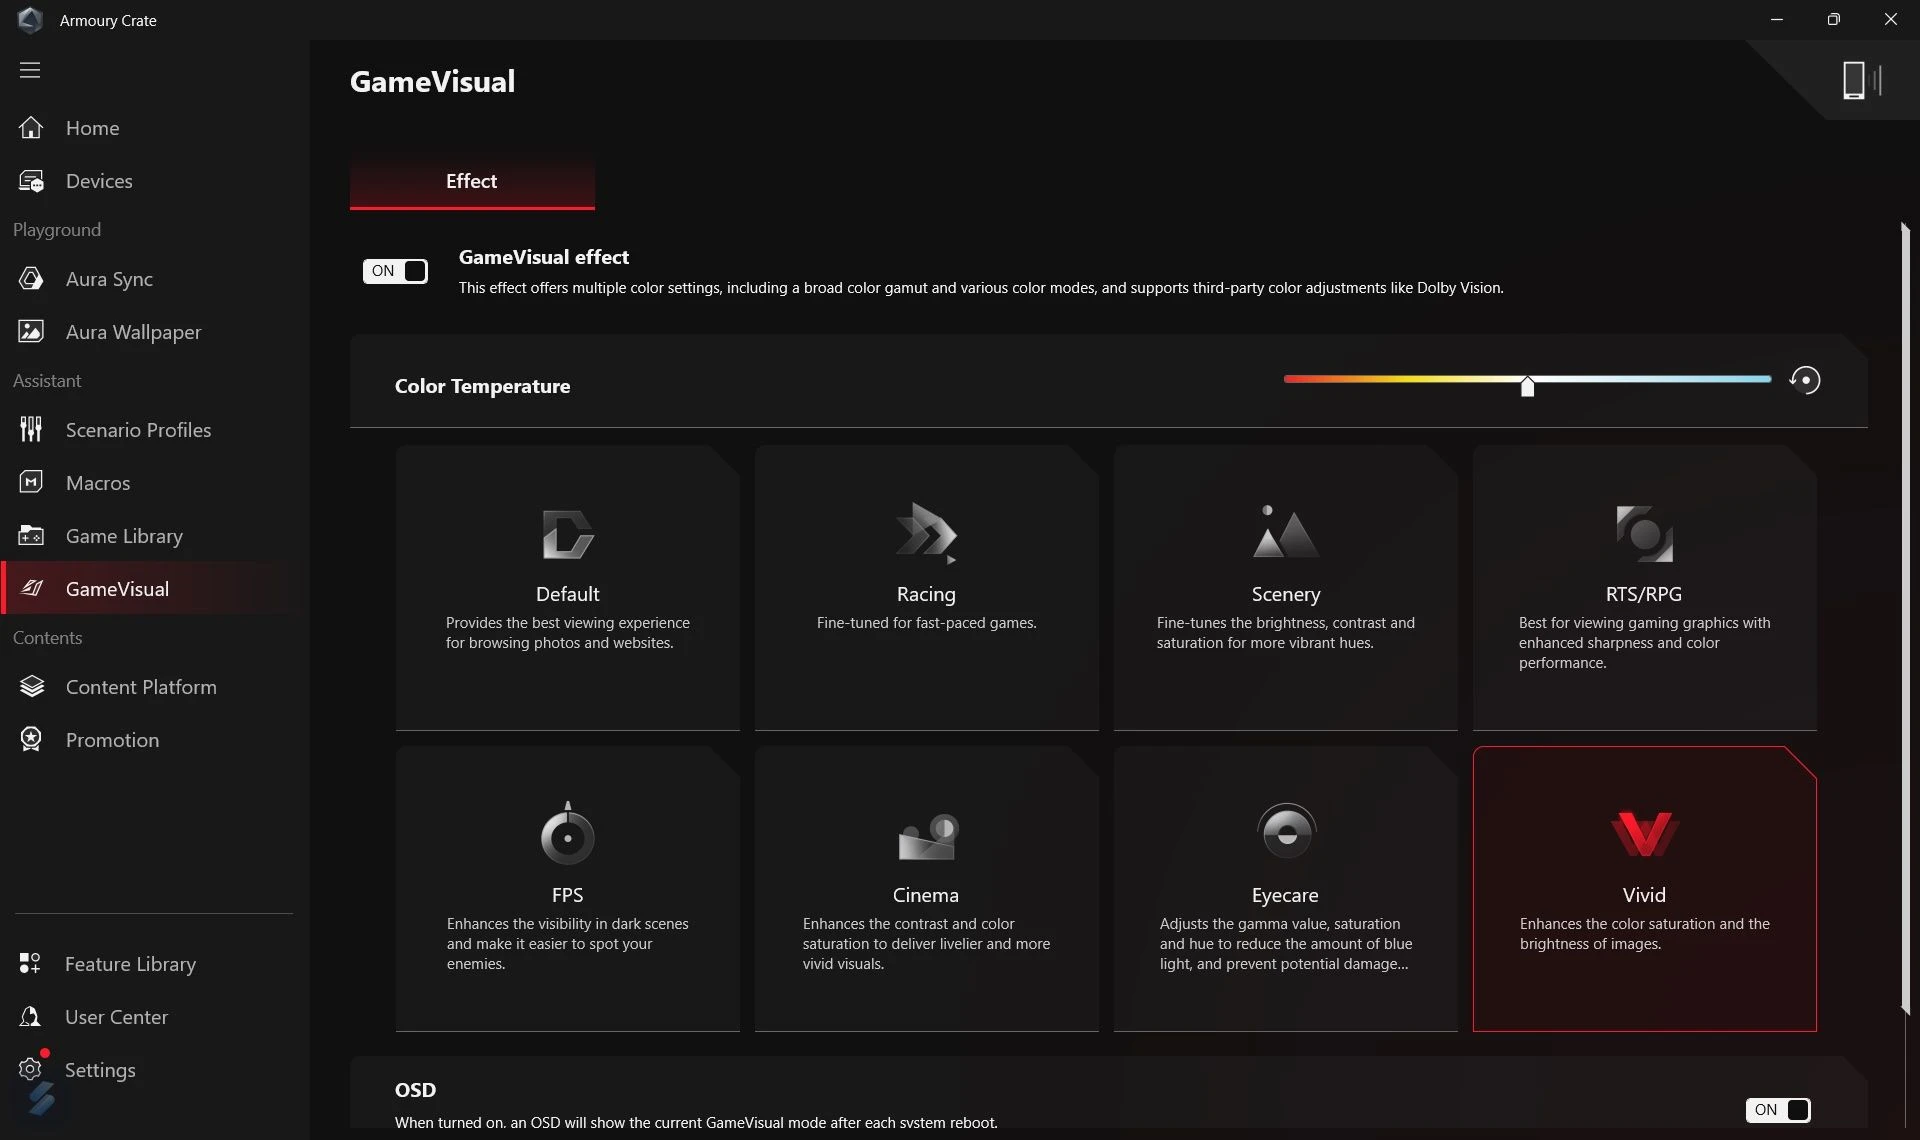The height and width of the screenshot is (1140, 1920).
Task: Click the GameVisual page heading
Action: 432,81
